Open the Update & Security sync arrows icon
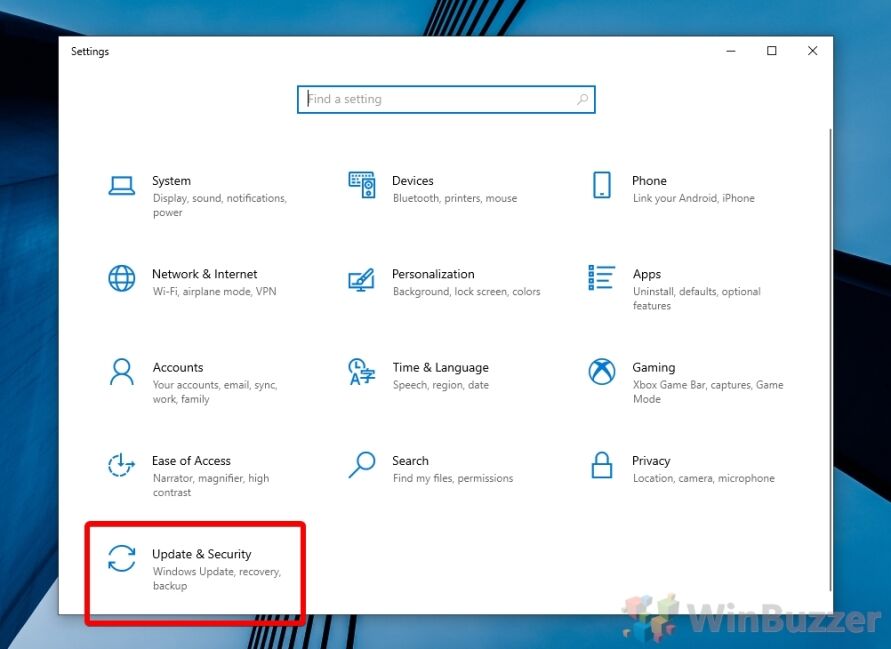891x649 pixels. tap(122, 558)
